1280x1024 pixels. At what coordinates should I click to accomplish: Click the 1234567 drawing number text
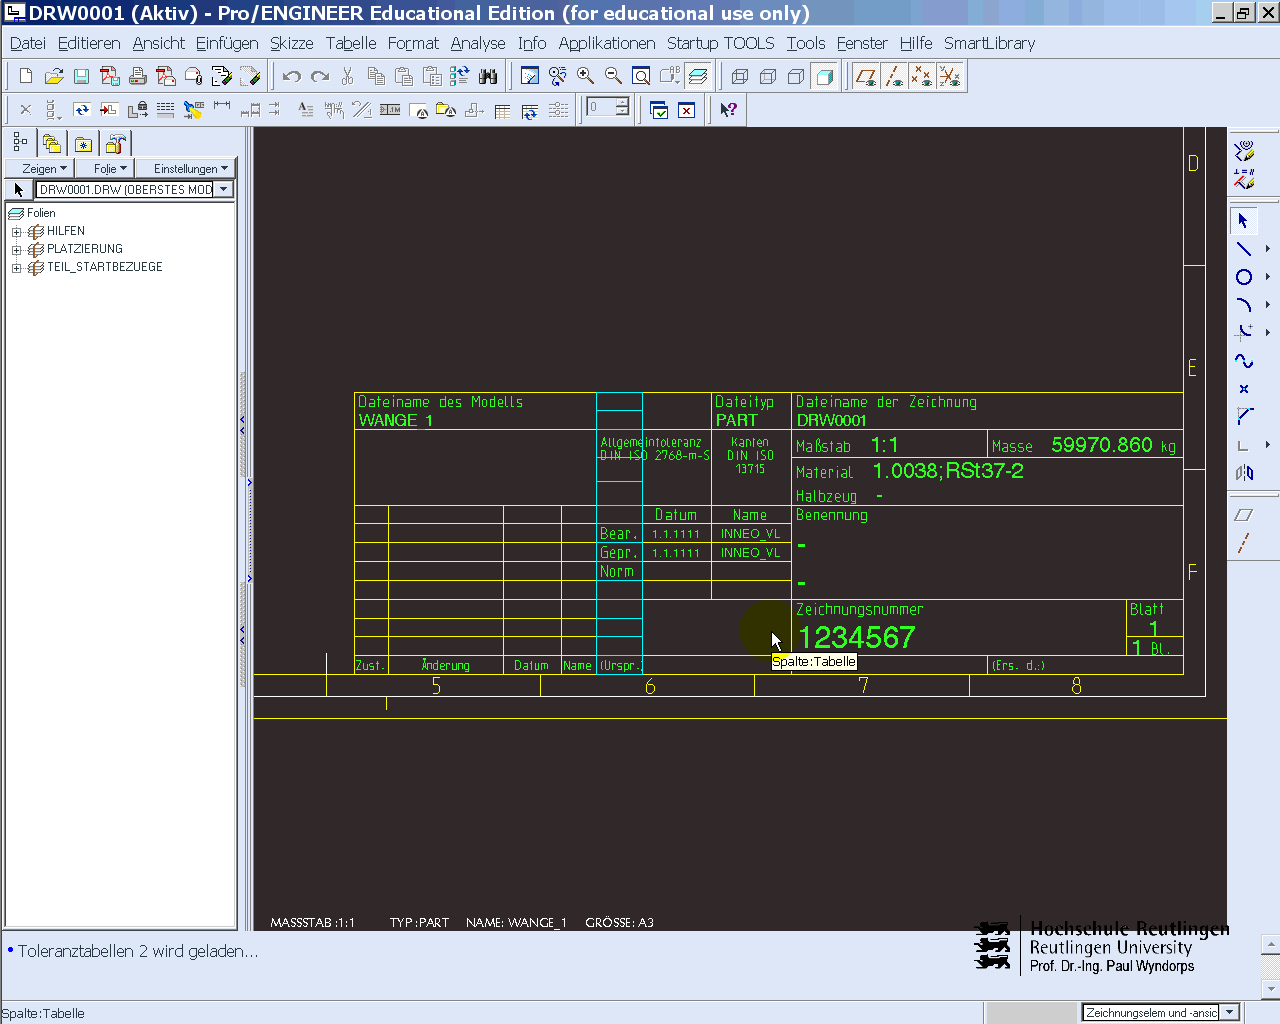tap(857, 637)
